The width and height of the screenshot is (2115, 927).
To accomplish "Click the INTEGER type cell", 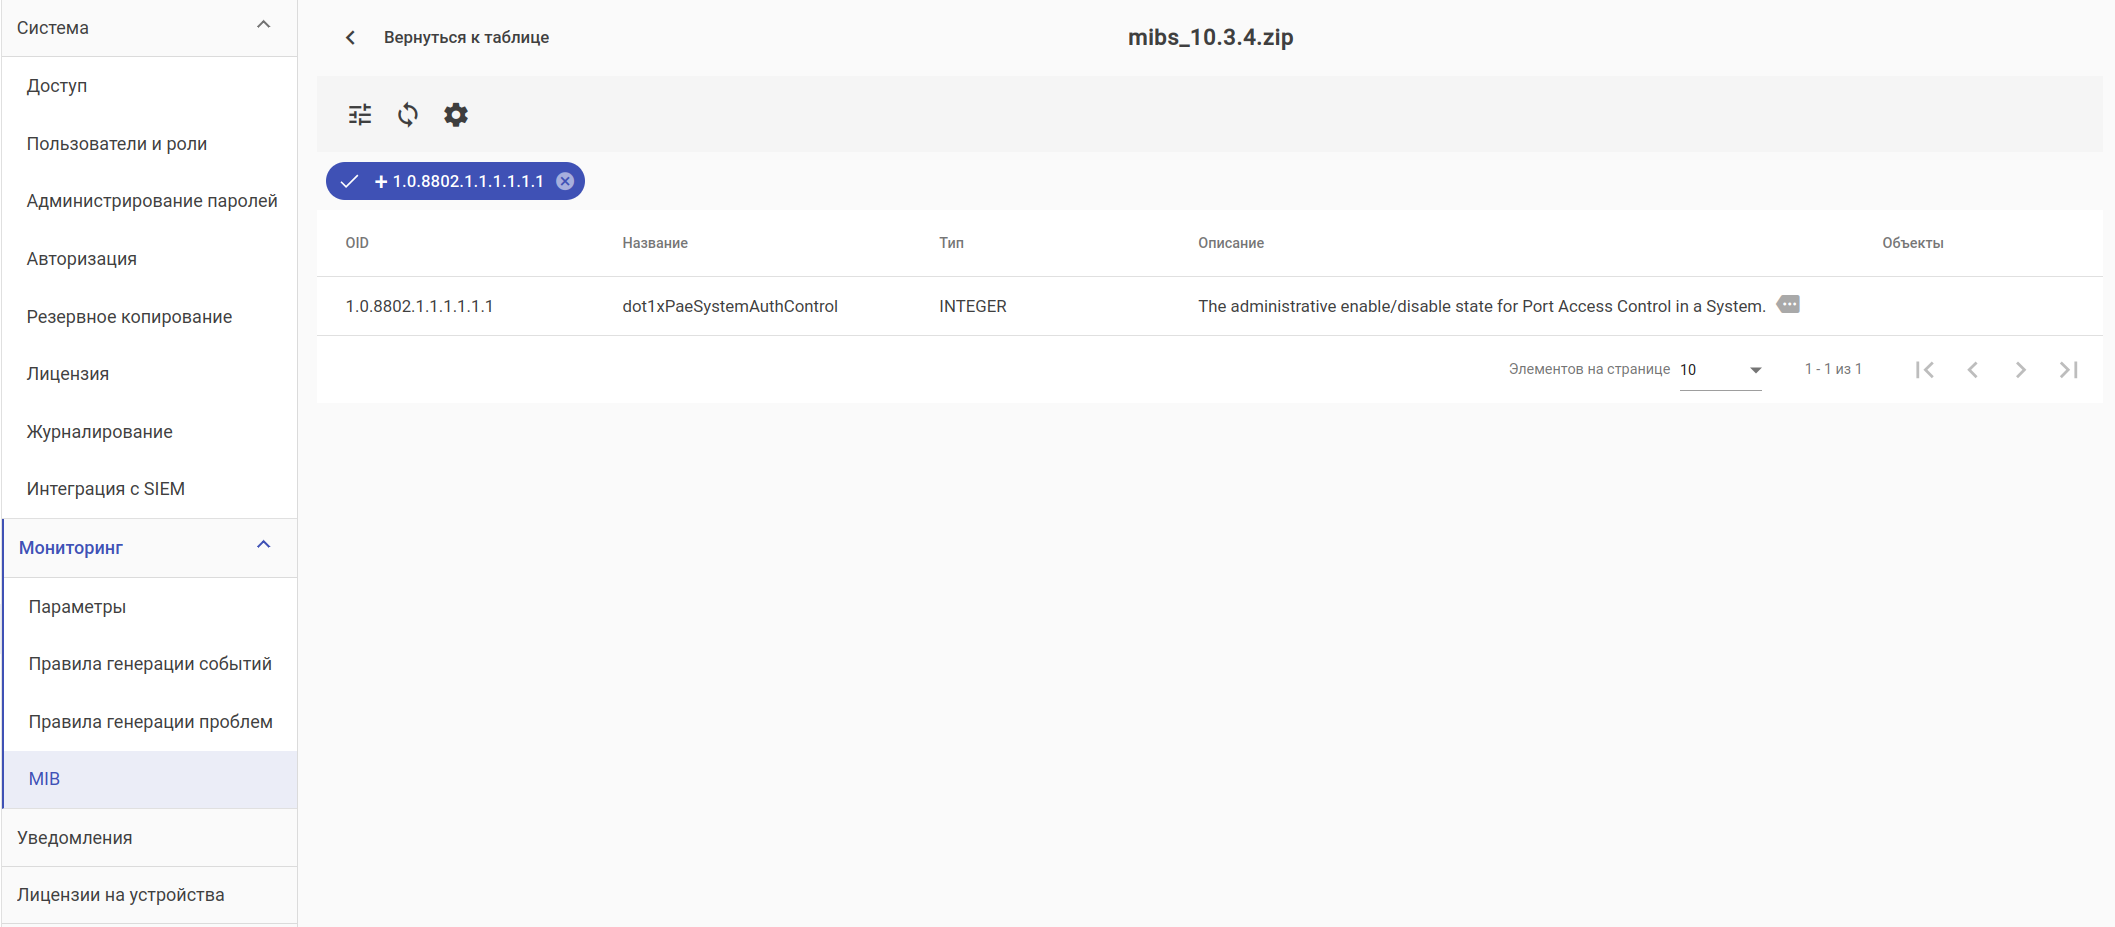I will (x=973, y=306).
